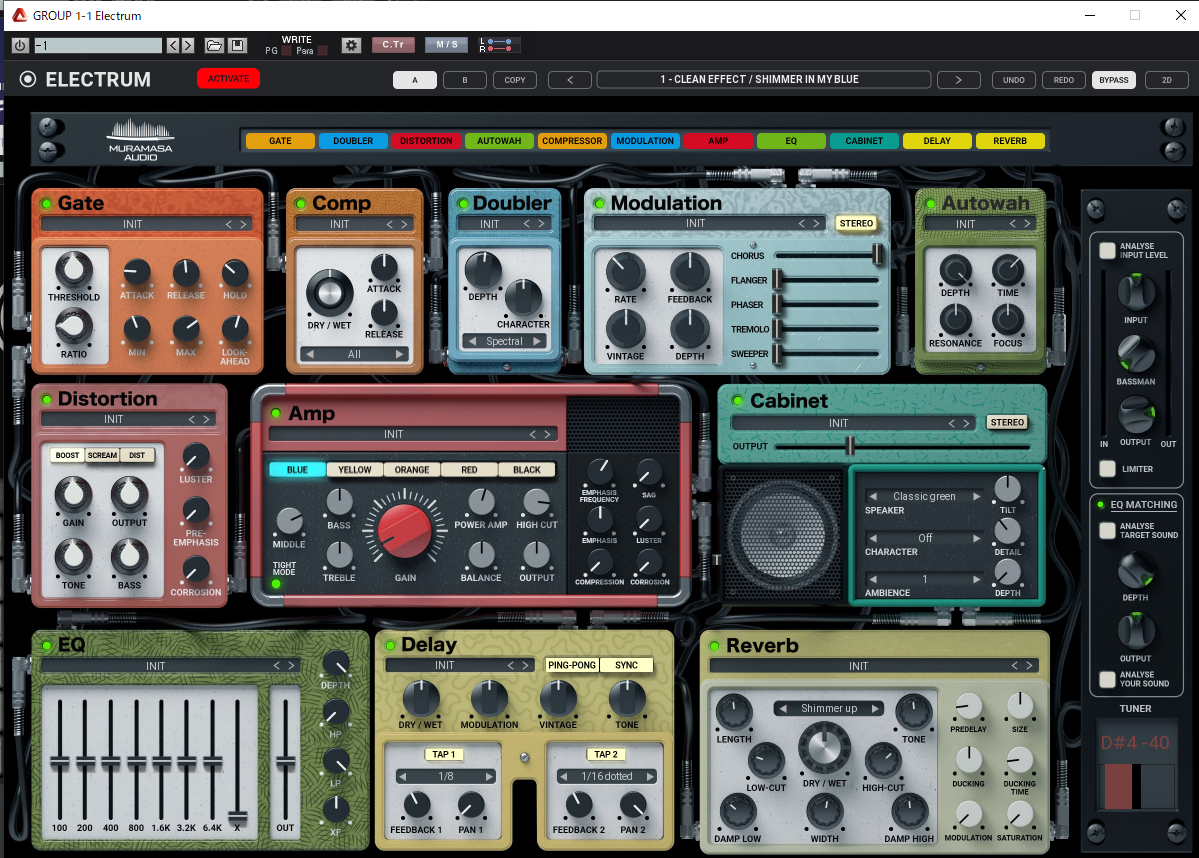Click the Distortion Tone knob

coord(73,557)
